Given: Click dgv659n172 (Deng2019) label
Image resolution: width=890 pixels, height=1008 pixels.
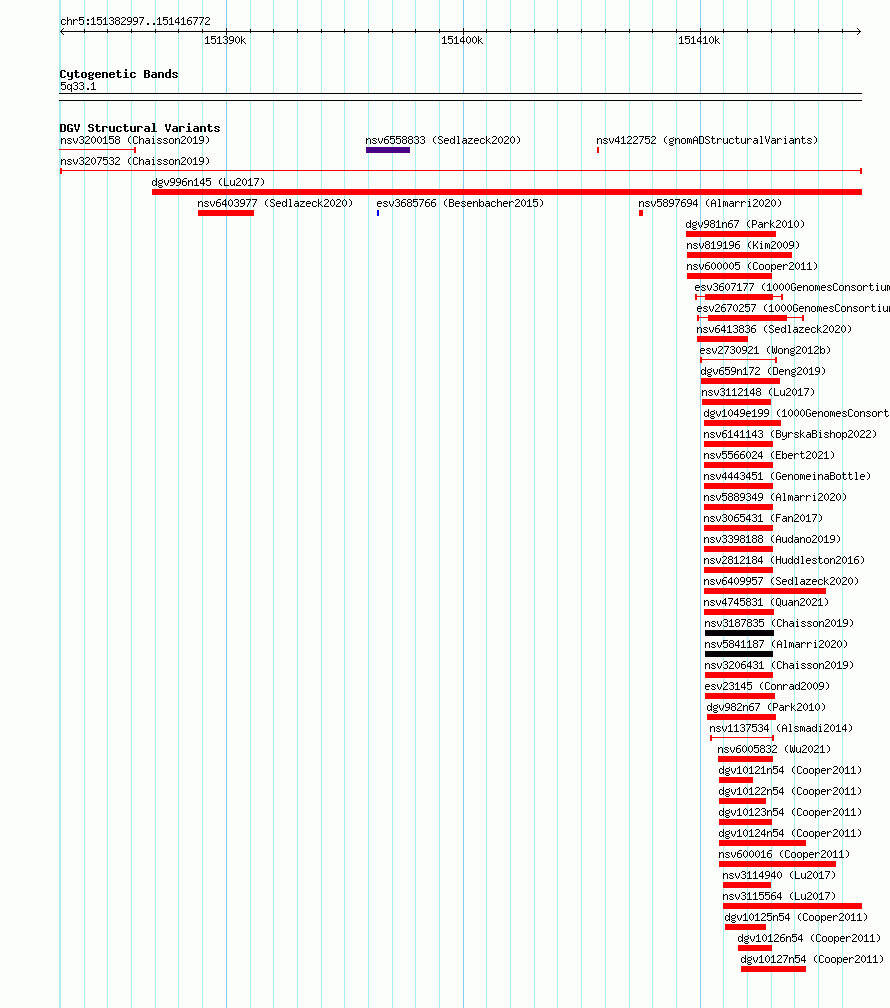Looking at the screenshot, I should click(x=763, y=372).
